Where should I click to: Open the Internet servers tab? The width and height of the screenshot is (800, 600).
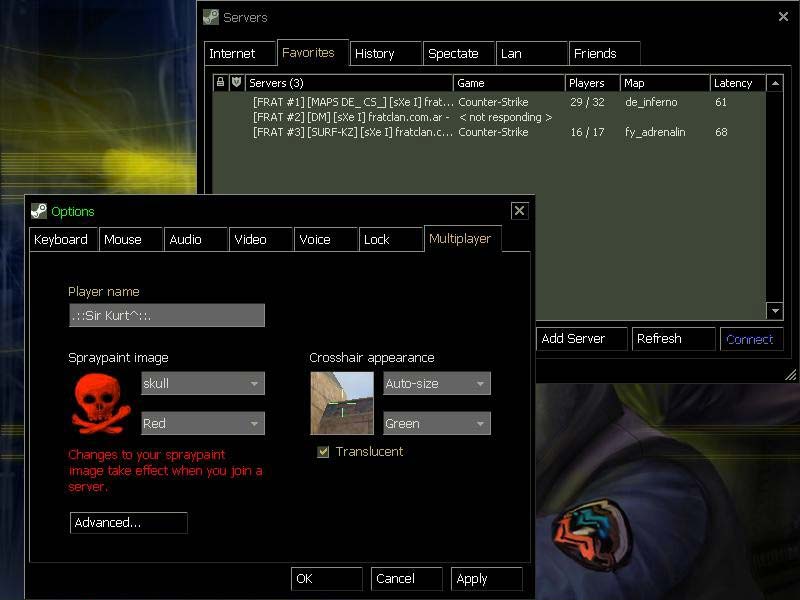[x=233, y=54]
